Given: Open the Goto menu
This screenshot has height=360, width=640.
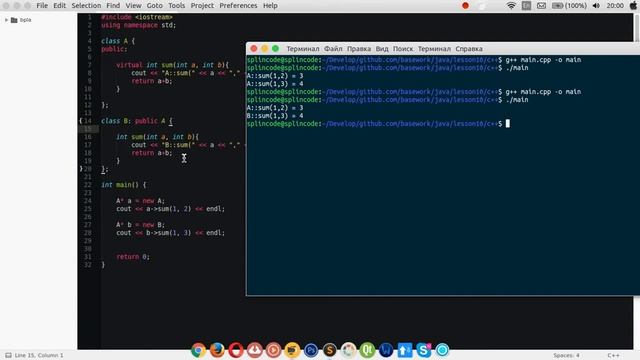Looking at the screenshot, I should tap(155, 6).
